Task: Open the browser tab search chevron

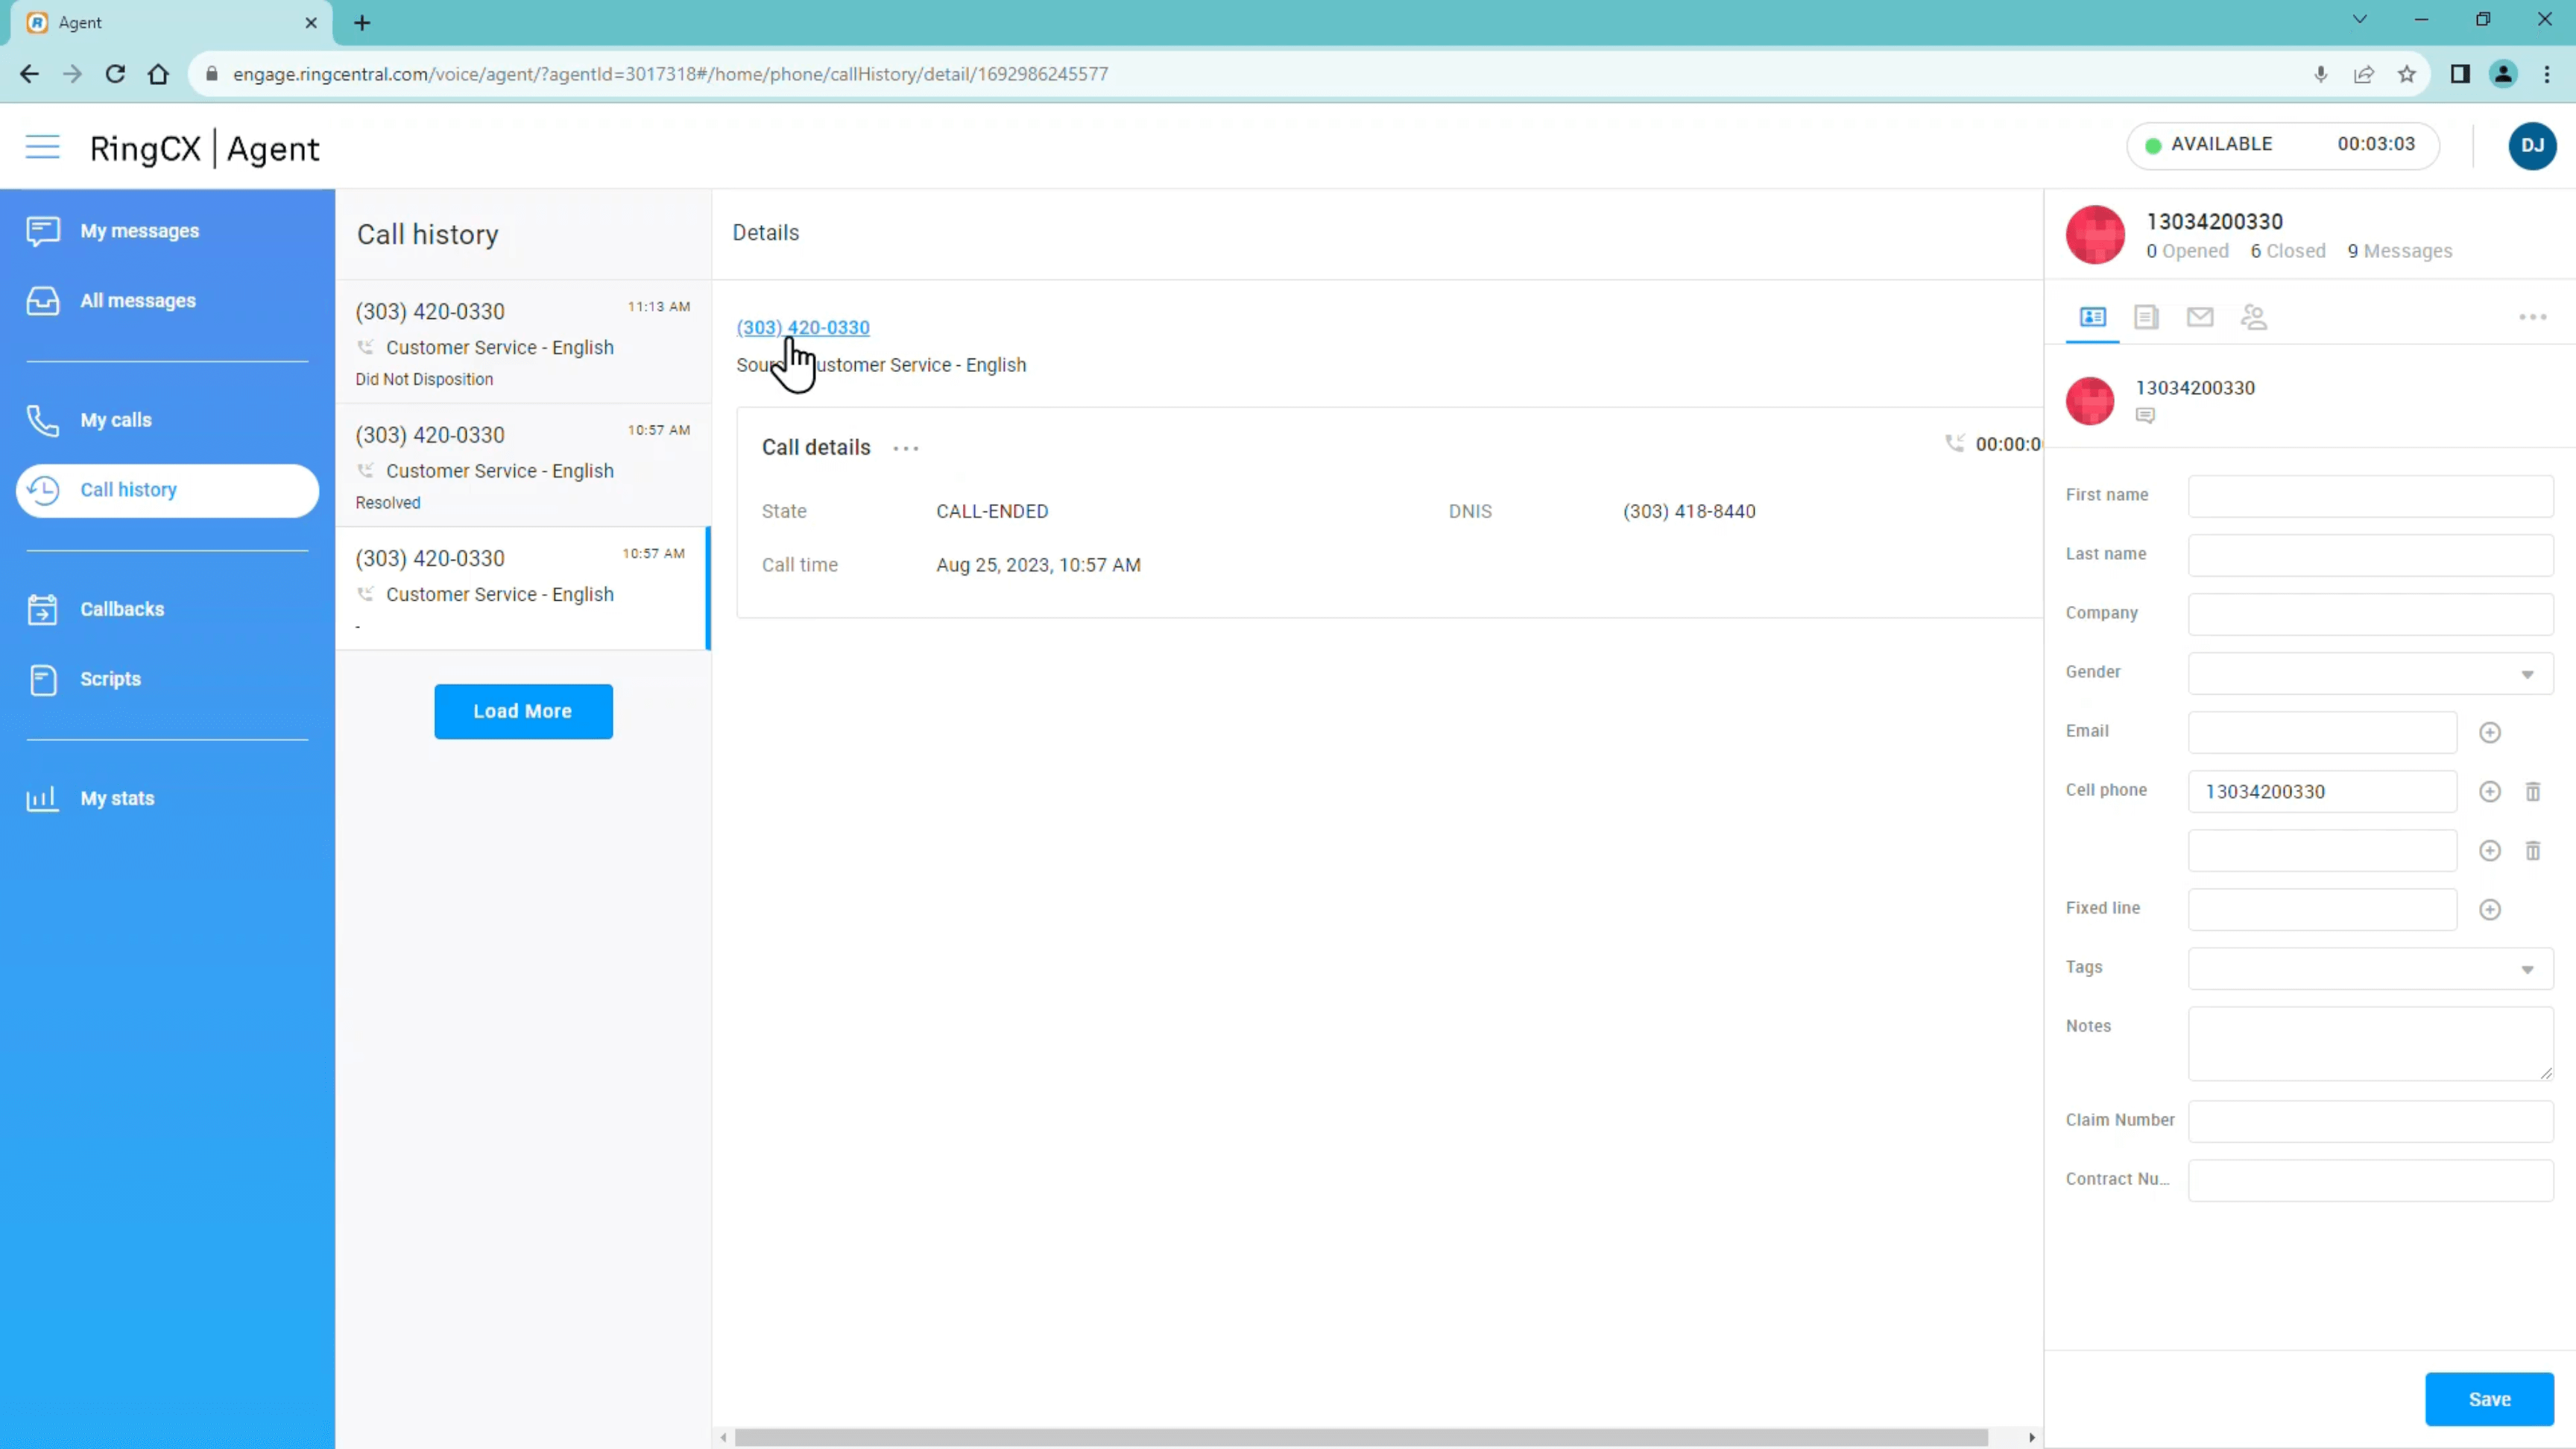Action: 2360,19
